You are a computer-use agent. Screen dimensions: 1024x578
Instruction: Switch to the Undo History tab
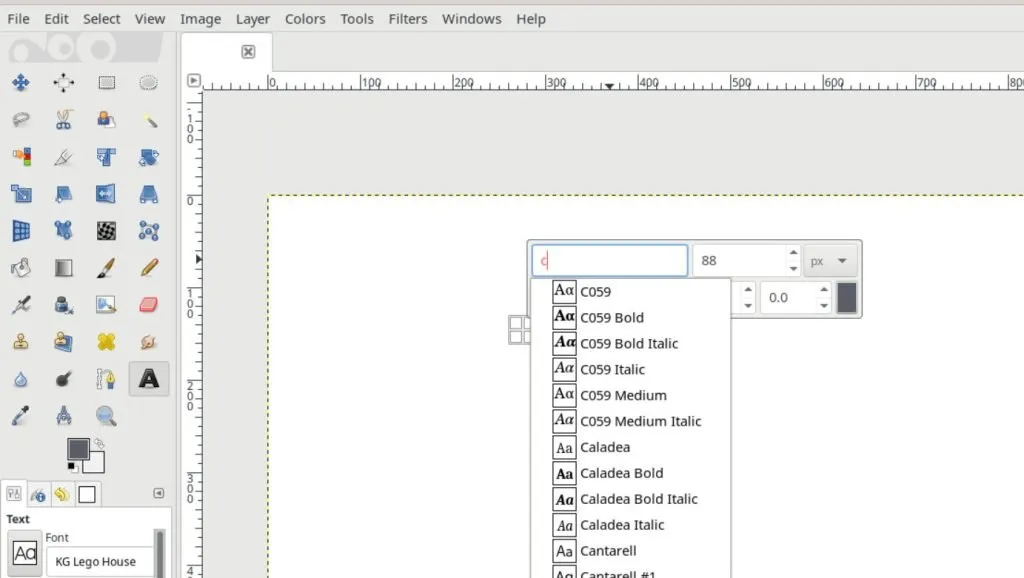[x=62, y=494]
